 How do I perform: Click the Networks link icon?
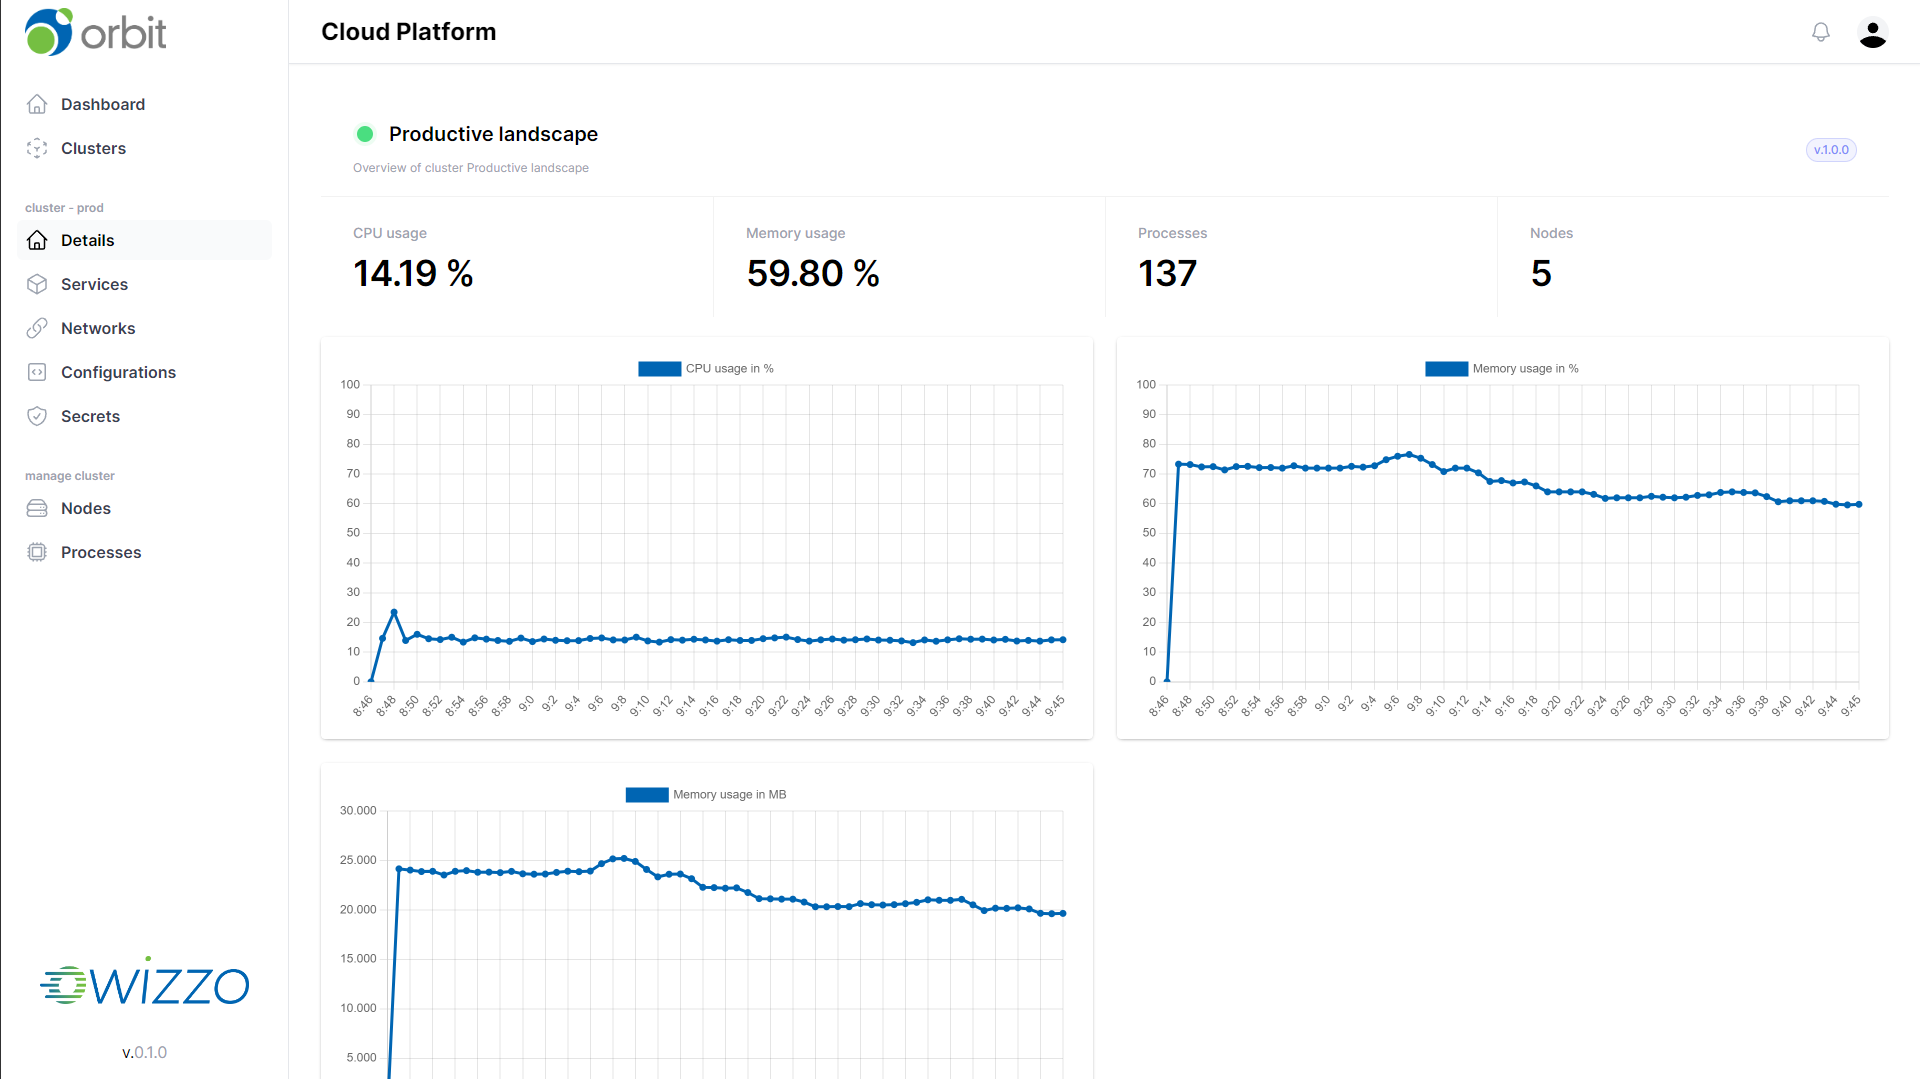pos(37,328)
